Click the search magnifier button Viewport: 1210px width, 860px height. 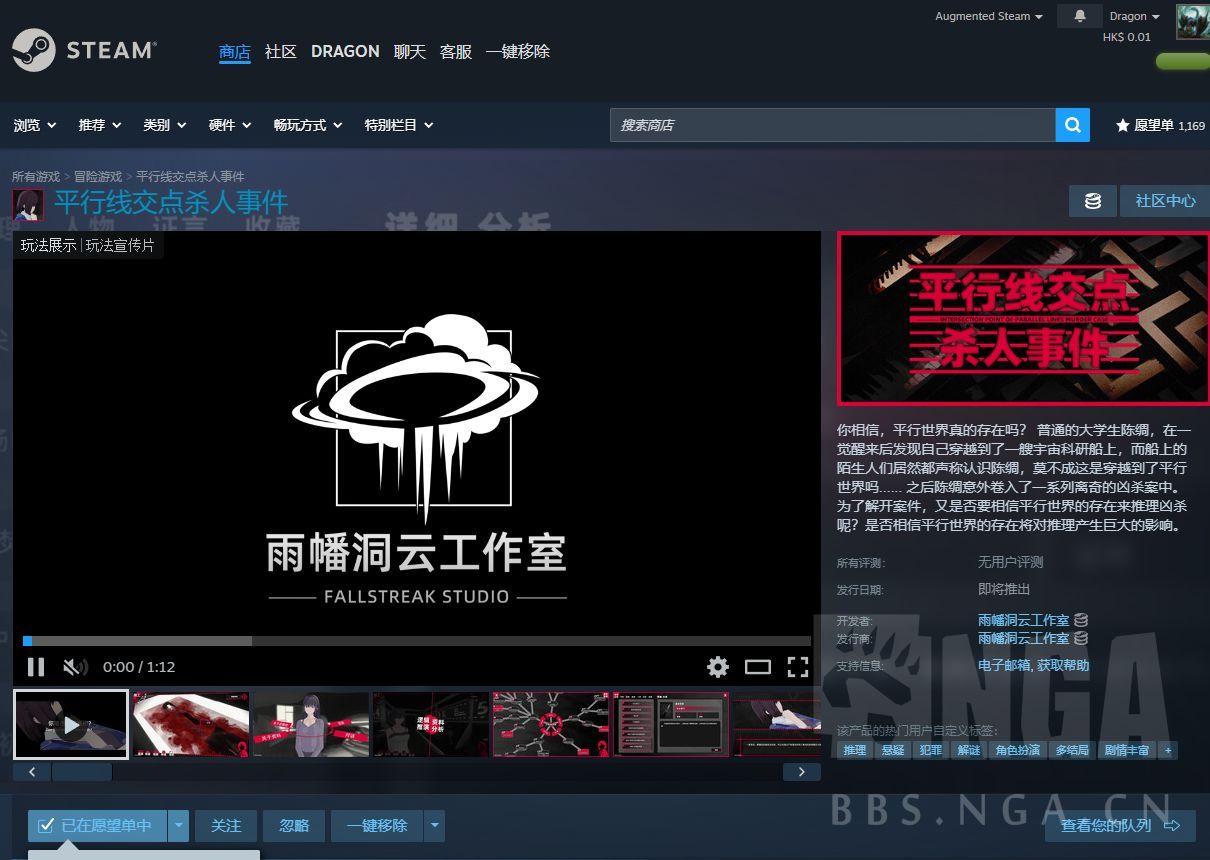coord(1072,125)
